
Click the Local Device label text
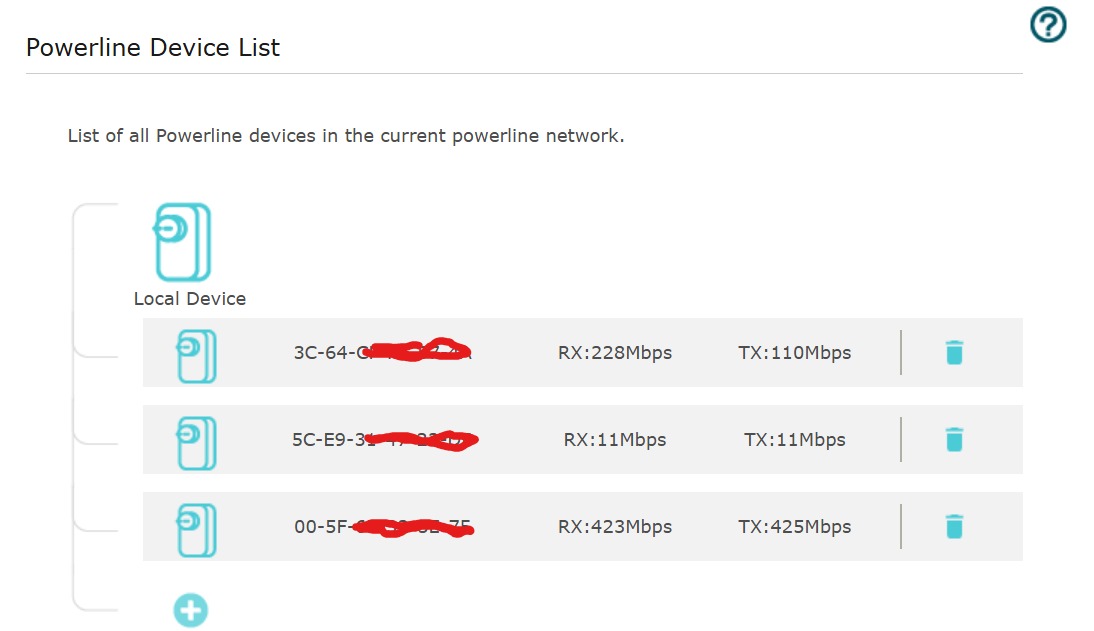tap(189, 298)
